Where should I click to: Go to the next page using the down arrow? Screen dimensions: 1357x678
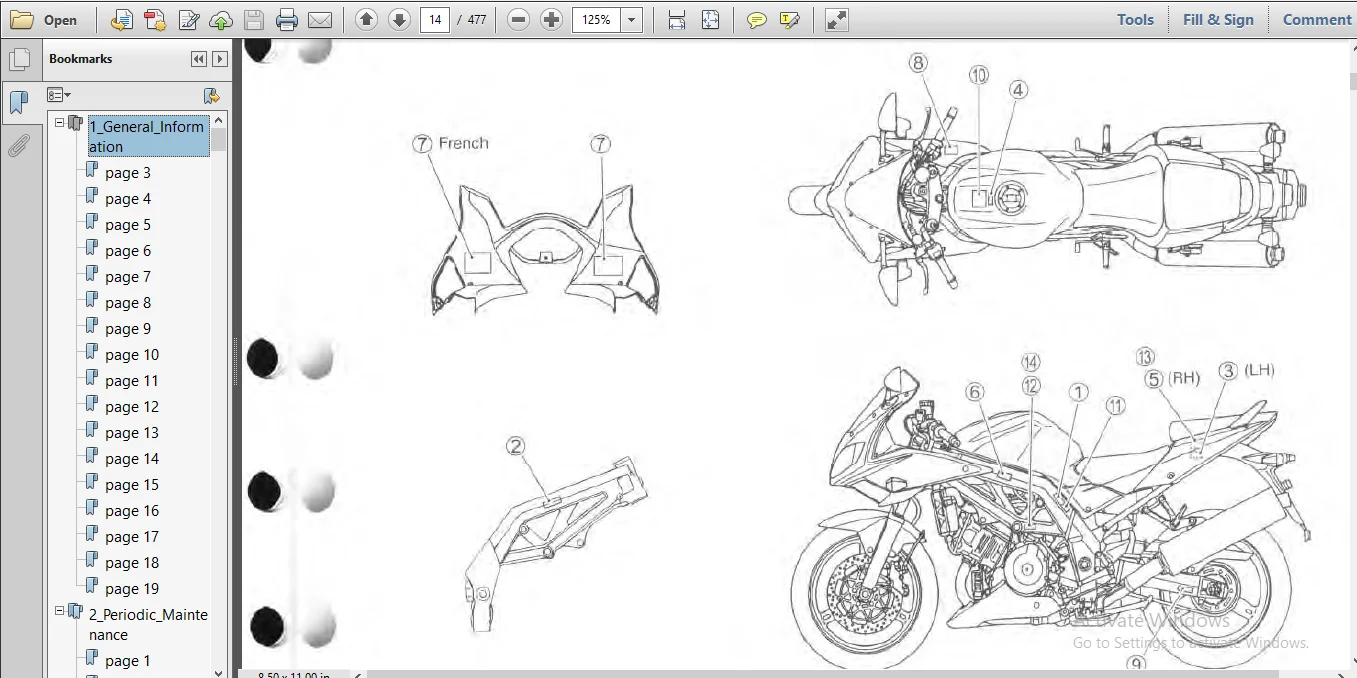pyautogui.click(x=399, y=20)
